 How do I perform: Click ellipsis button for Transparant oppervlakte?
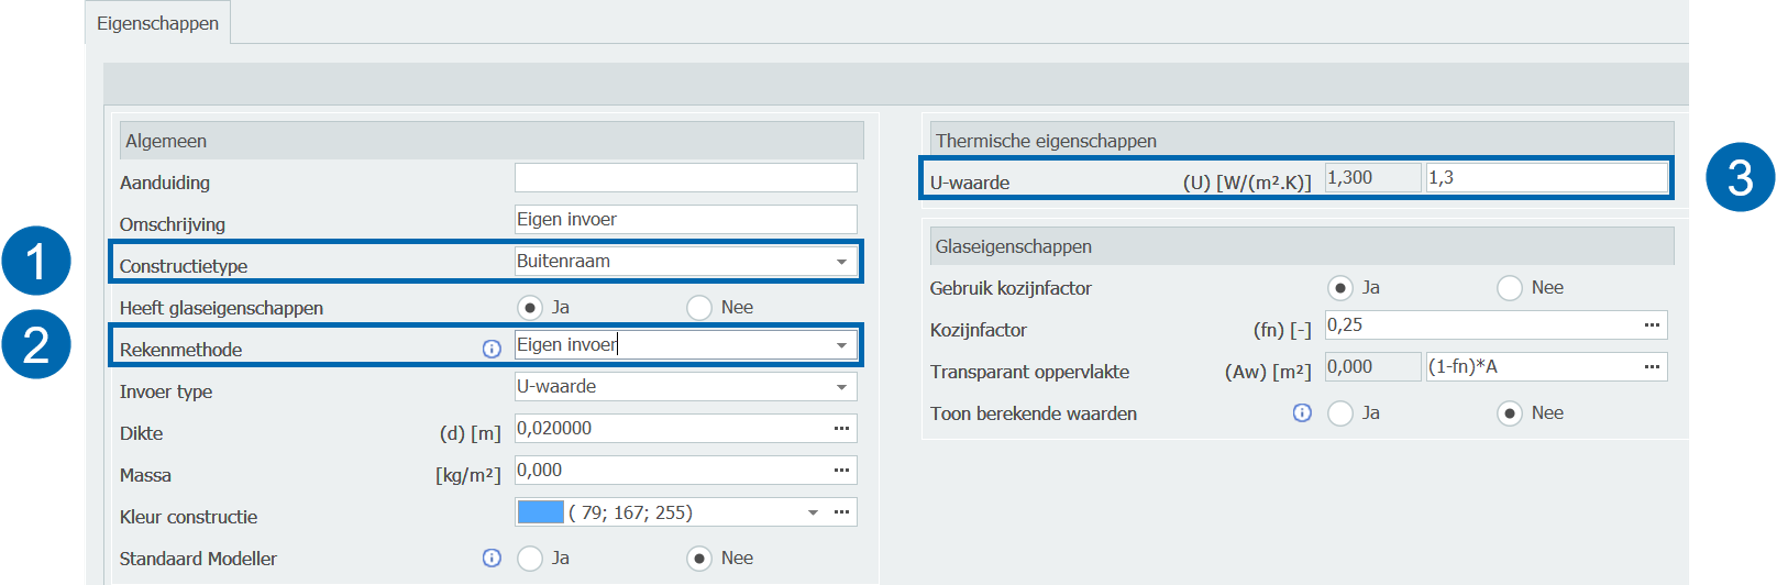[x=1652, y=368]
